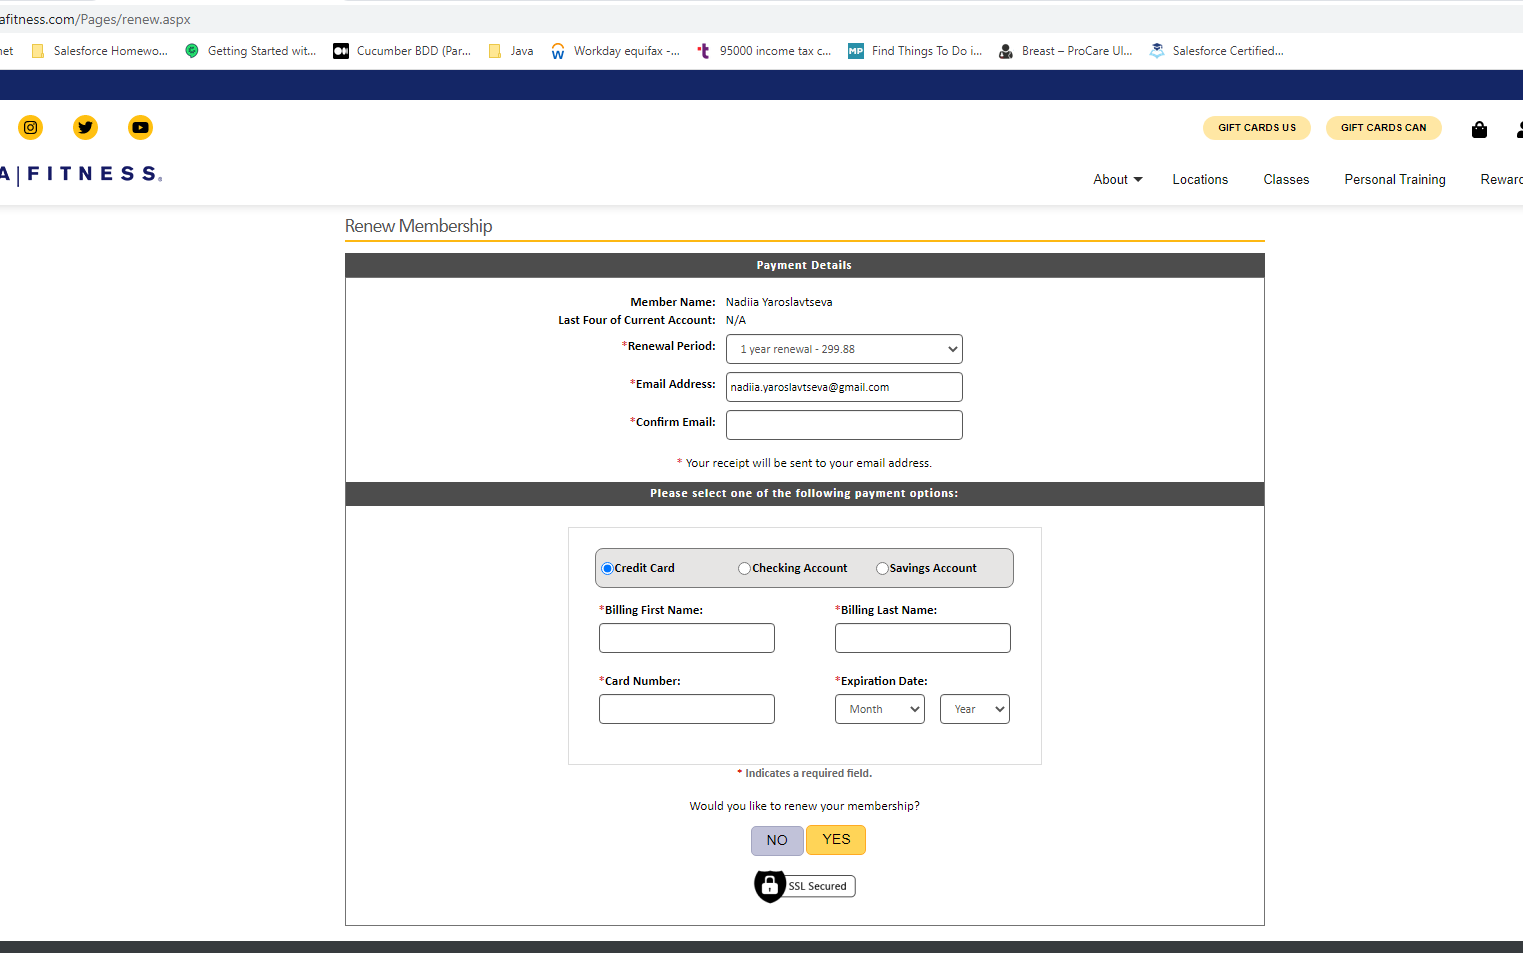
Task: Select the Savings Account payment option
Action: pyautogui.click(x=882, y=567)
